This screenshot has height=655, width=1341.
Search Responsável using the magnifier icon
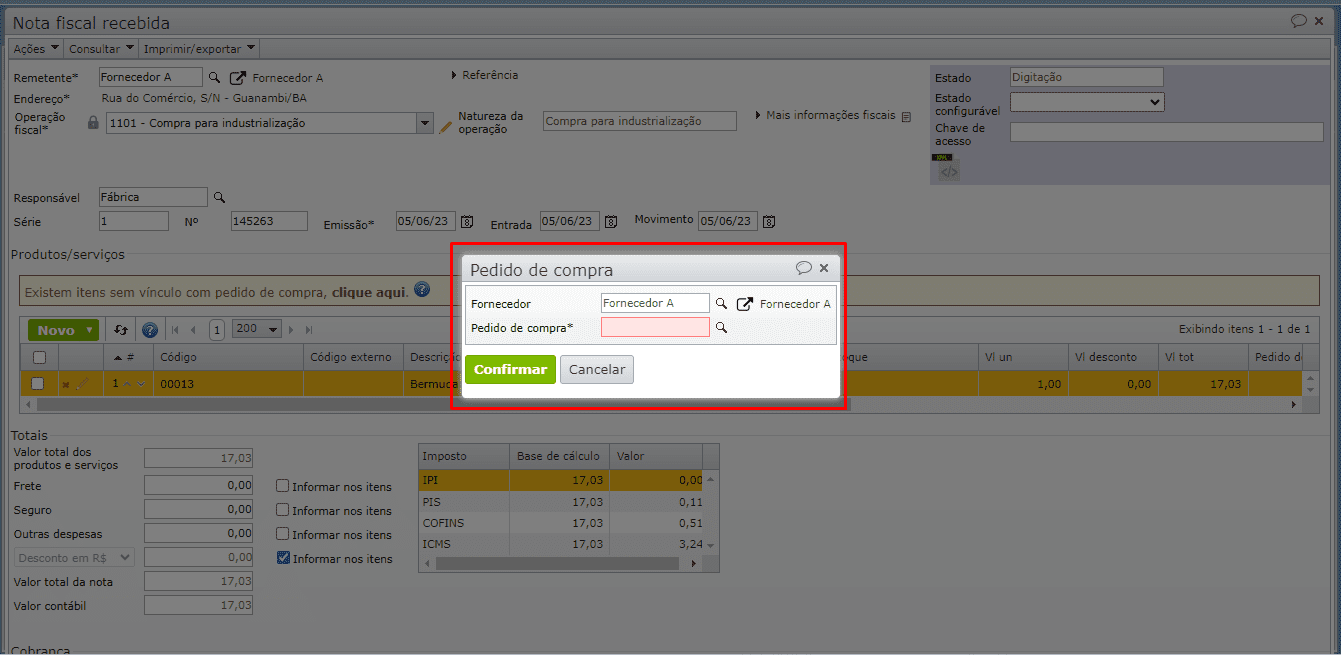click(x=220, y=197)
